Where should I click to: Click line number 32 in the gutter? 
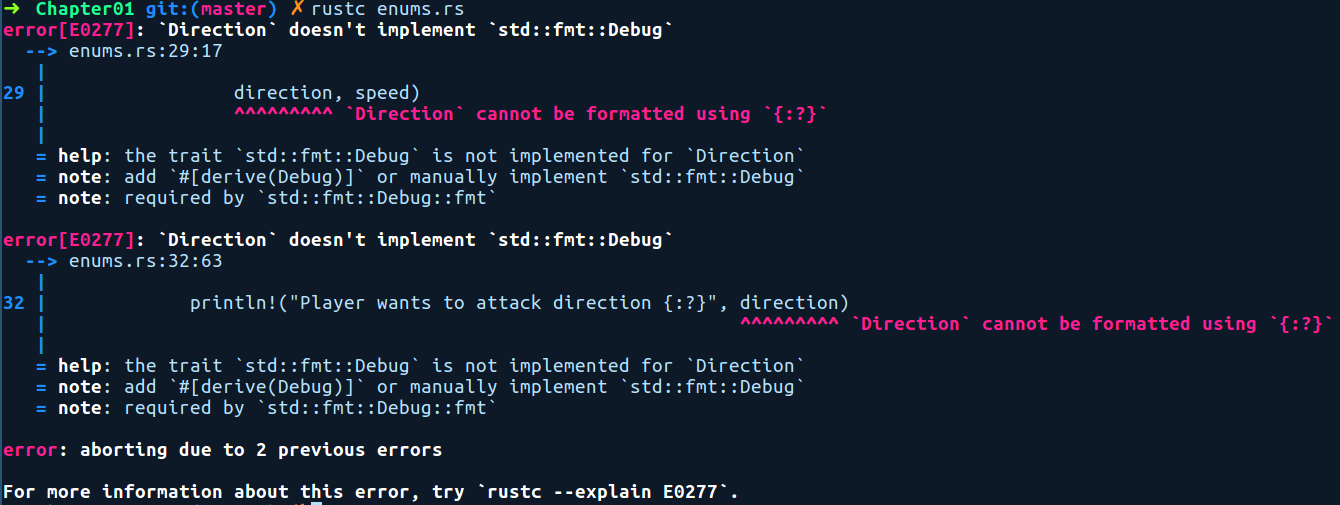click(14, 303)
